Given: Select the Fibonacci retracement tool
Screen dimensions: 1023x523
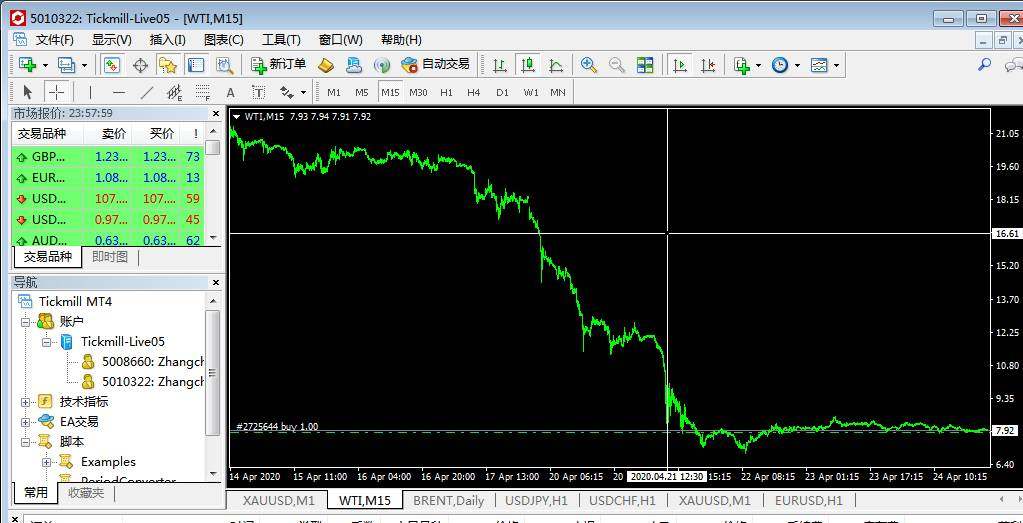Looking at the screenshot, I should click(203, 92).
